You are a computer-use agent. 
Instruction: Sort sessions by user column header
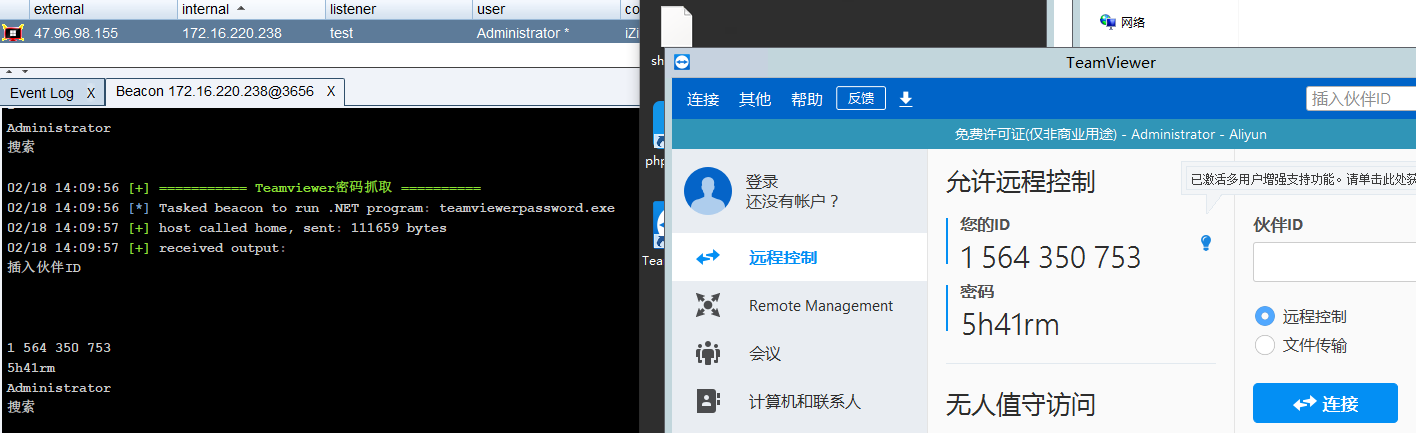click(x=546, y=9)
